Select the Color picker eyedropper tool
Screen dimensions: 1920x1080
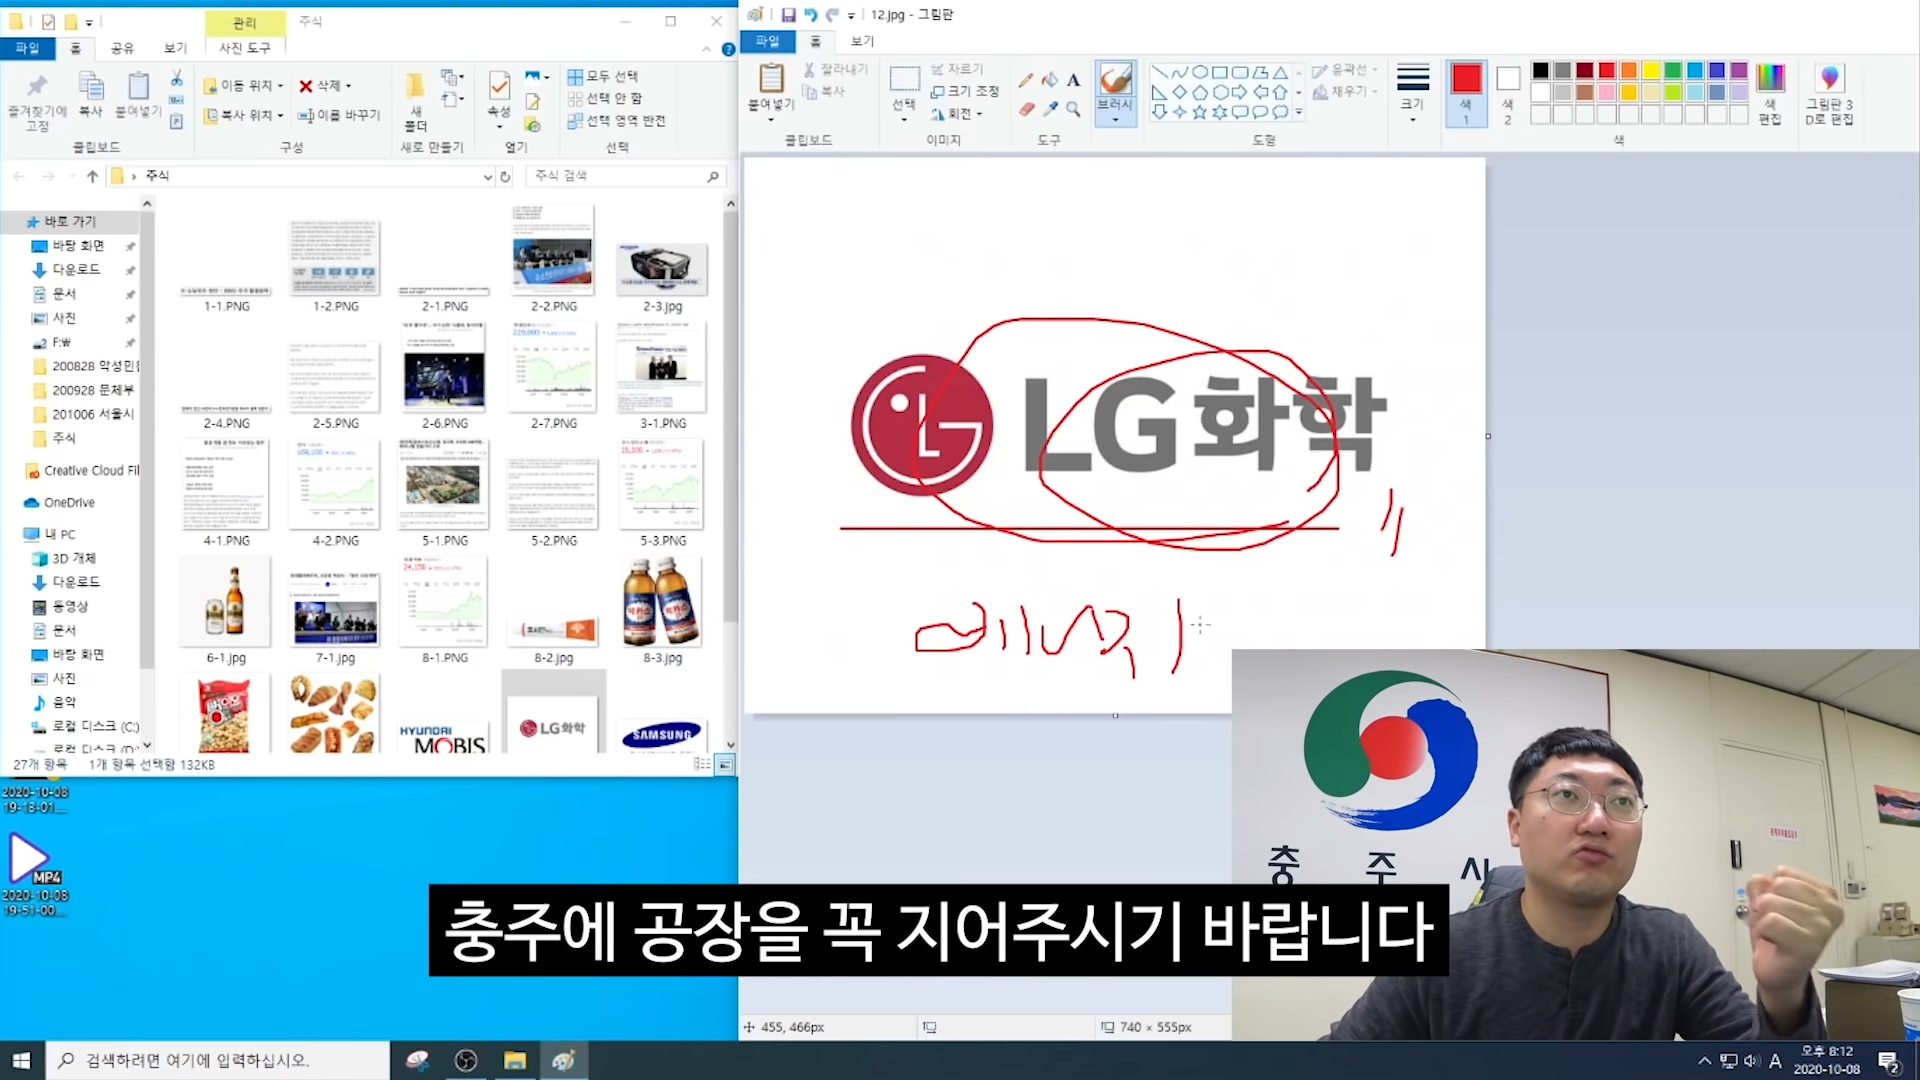[x=1049, y=109]
